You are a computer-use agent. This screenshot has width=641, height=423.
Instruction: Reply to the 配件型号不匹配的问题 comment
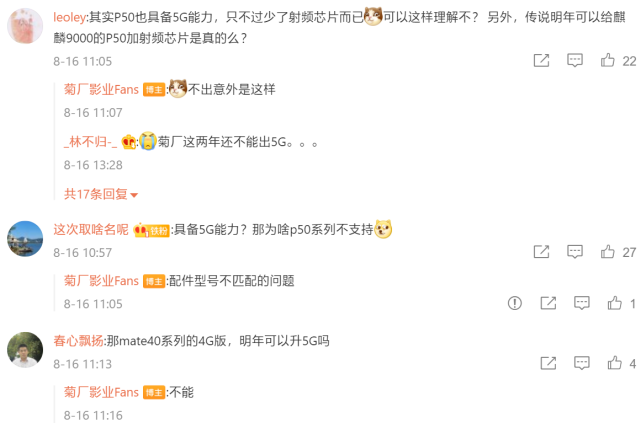pos(581,303)
